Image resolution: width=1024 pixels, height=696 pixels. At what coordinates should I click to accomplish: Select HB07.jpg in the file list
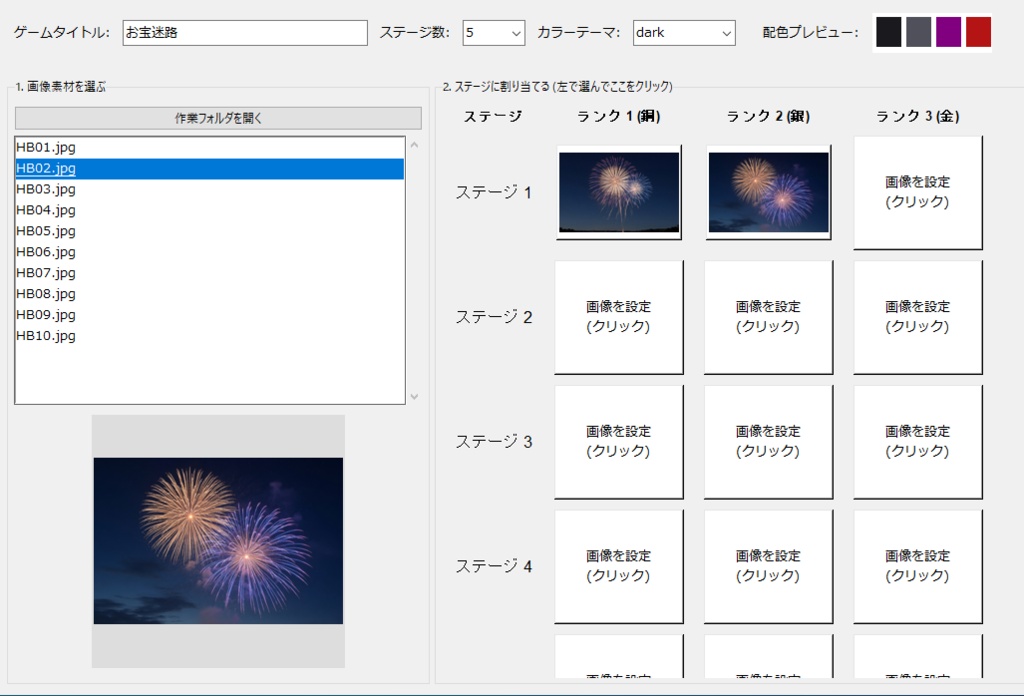210,273
